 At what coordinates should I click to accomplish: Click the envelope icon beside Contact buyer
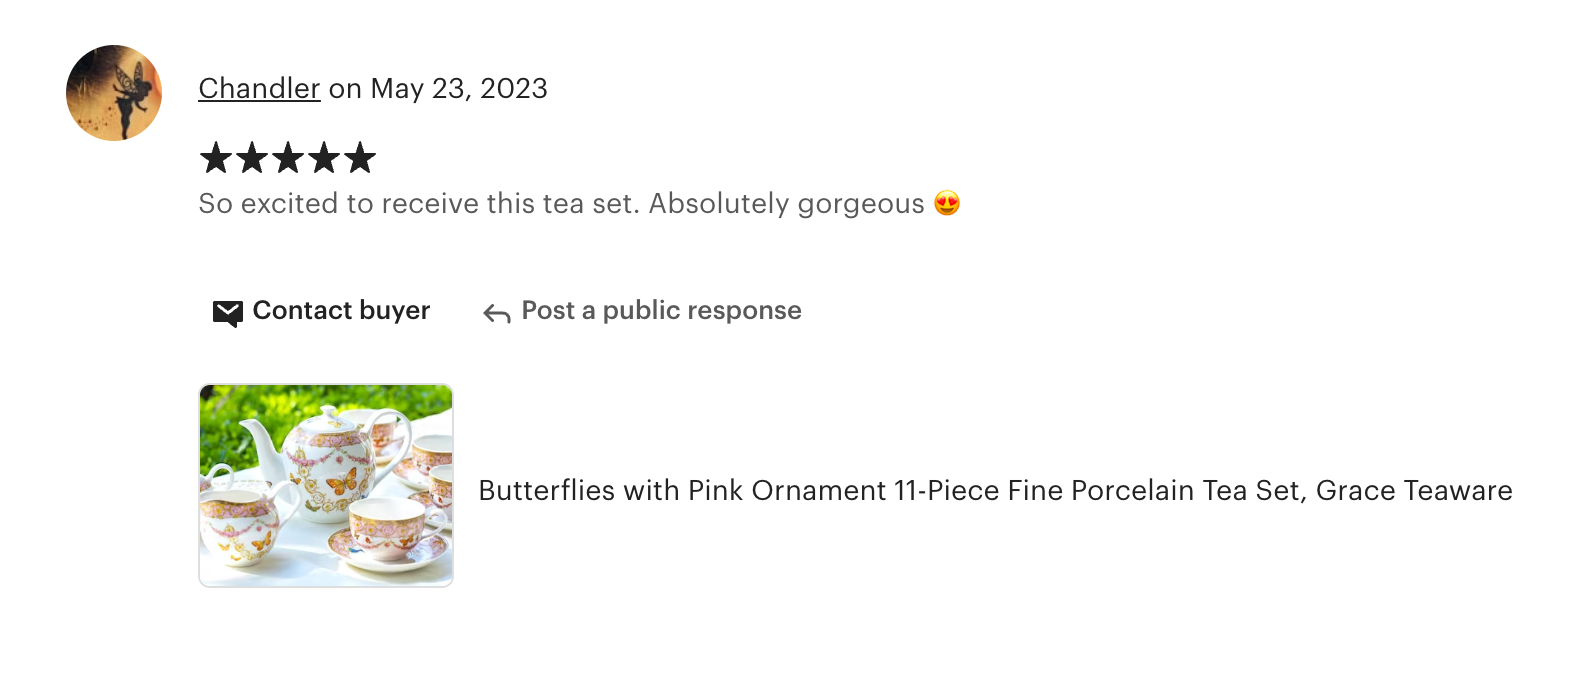pyautogui.click(x=228, y=313)
